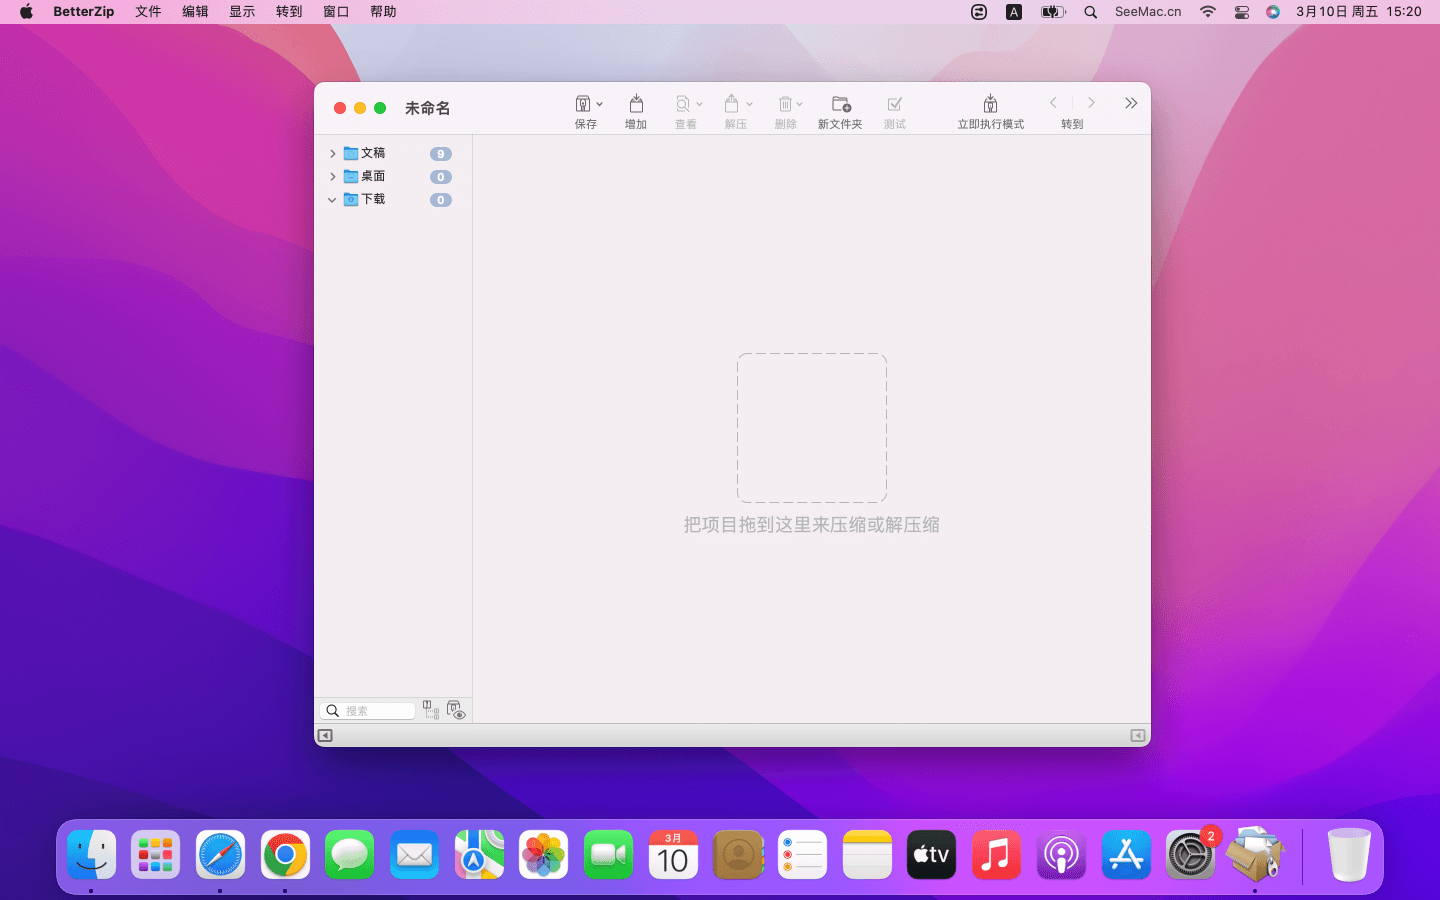Viewport: 1440px width, 900px height.
Task: Toggle the left sidebar panel button
Action: (x=325, y=736)
